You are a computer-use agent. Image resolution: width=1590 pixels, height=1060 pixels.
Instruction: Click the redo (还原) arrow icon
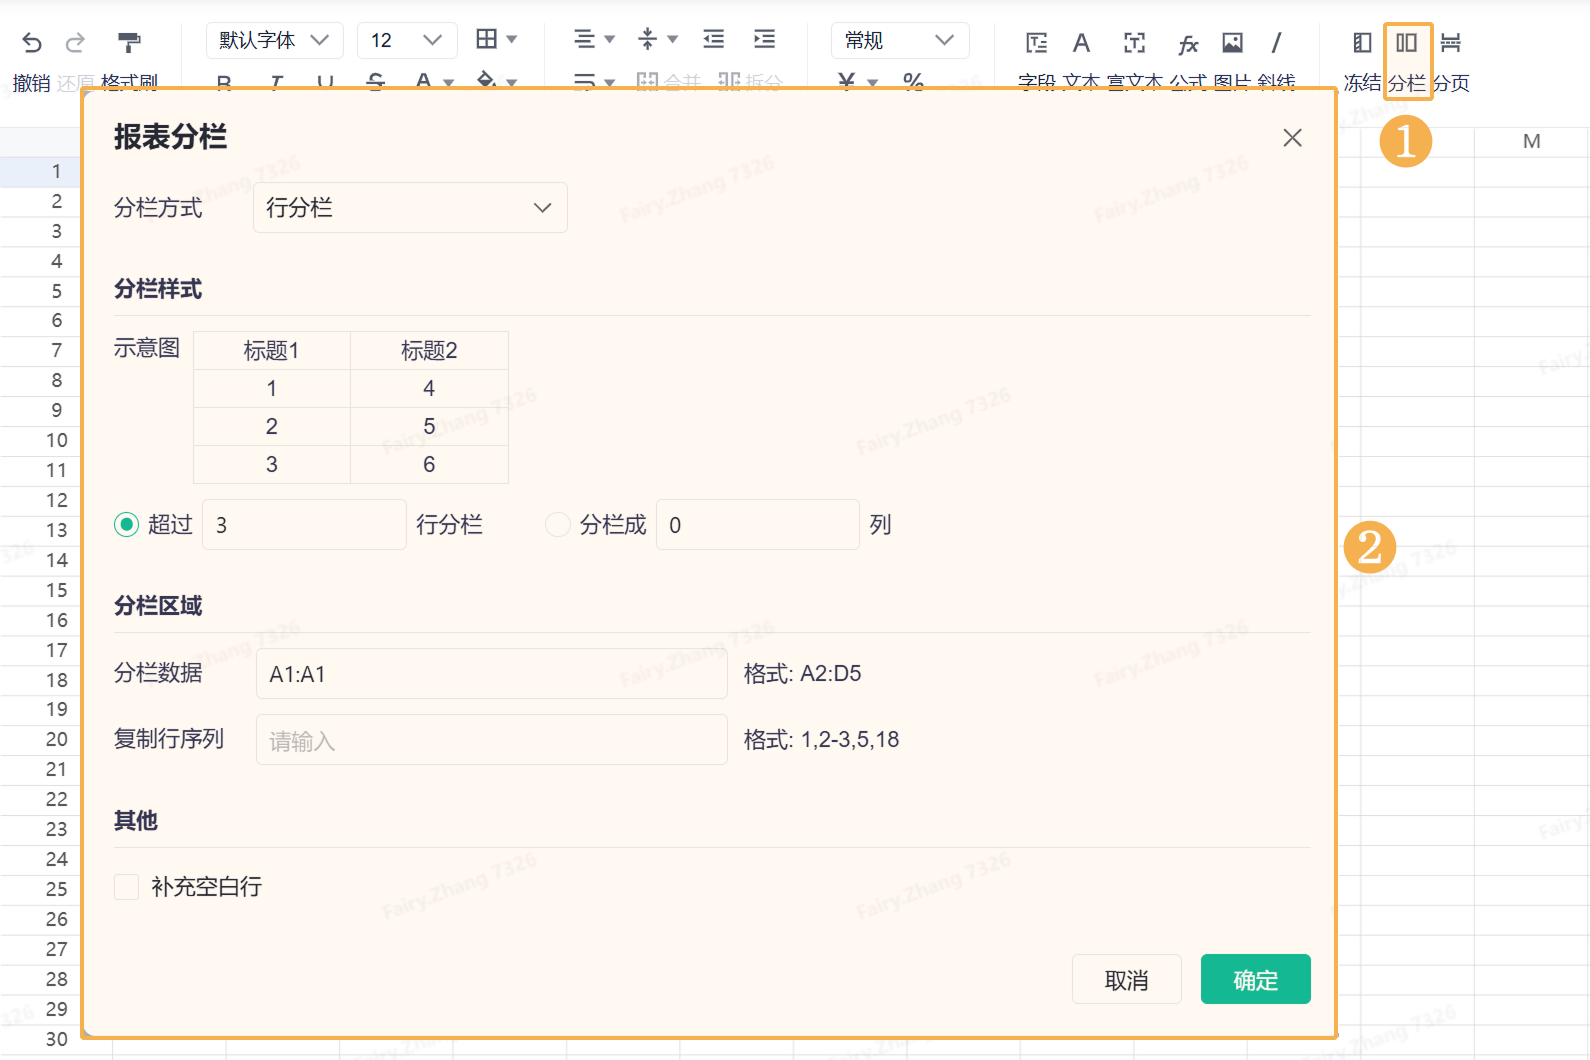(75, 42)
